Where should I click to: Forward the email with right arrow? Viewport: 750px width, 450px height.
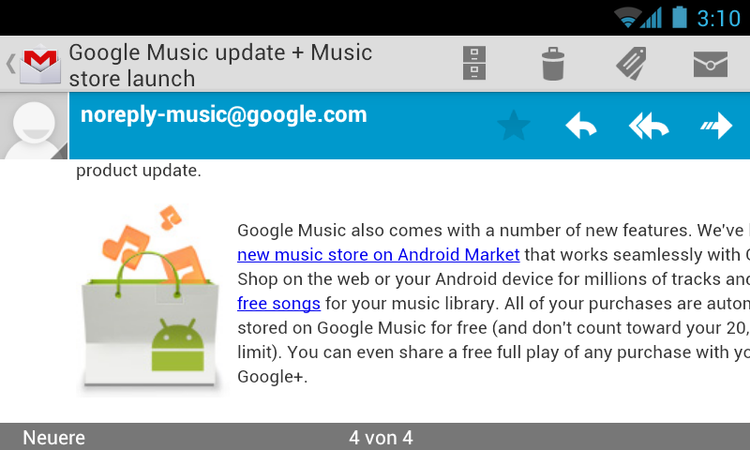(x=716, y=126)
